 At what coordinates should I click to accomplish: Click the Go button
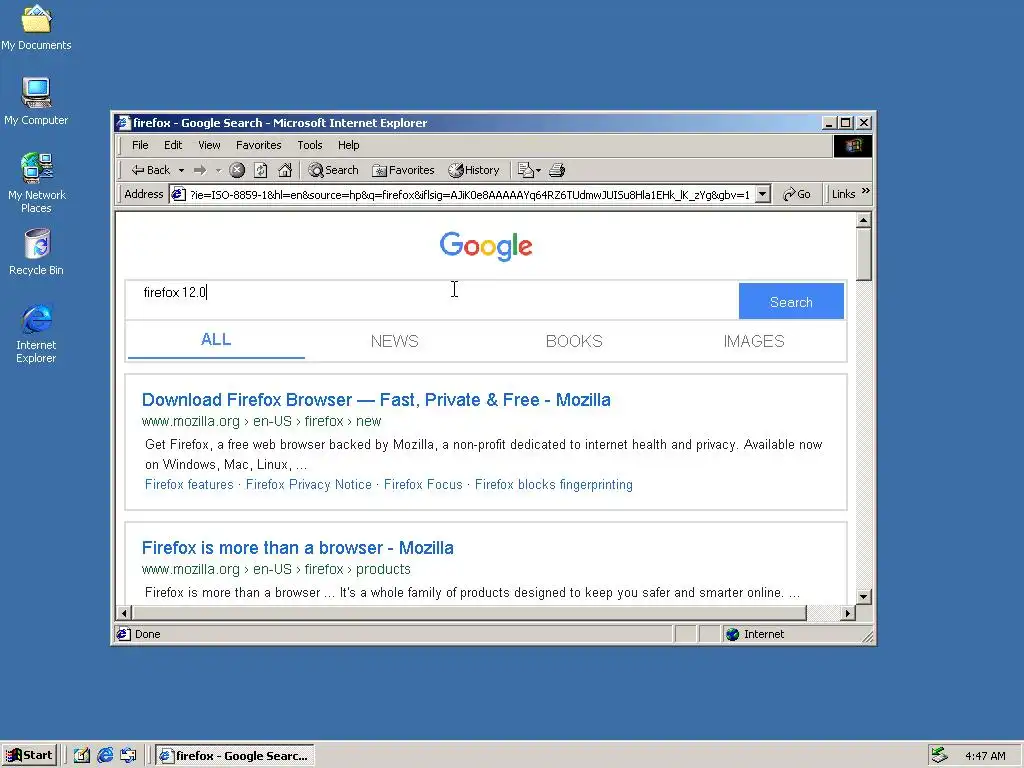[x=797, y=194]
